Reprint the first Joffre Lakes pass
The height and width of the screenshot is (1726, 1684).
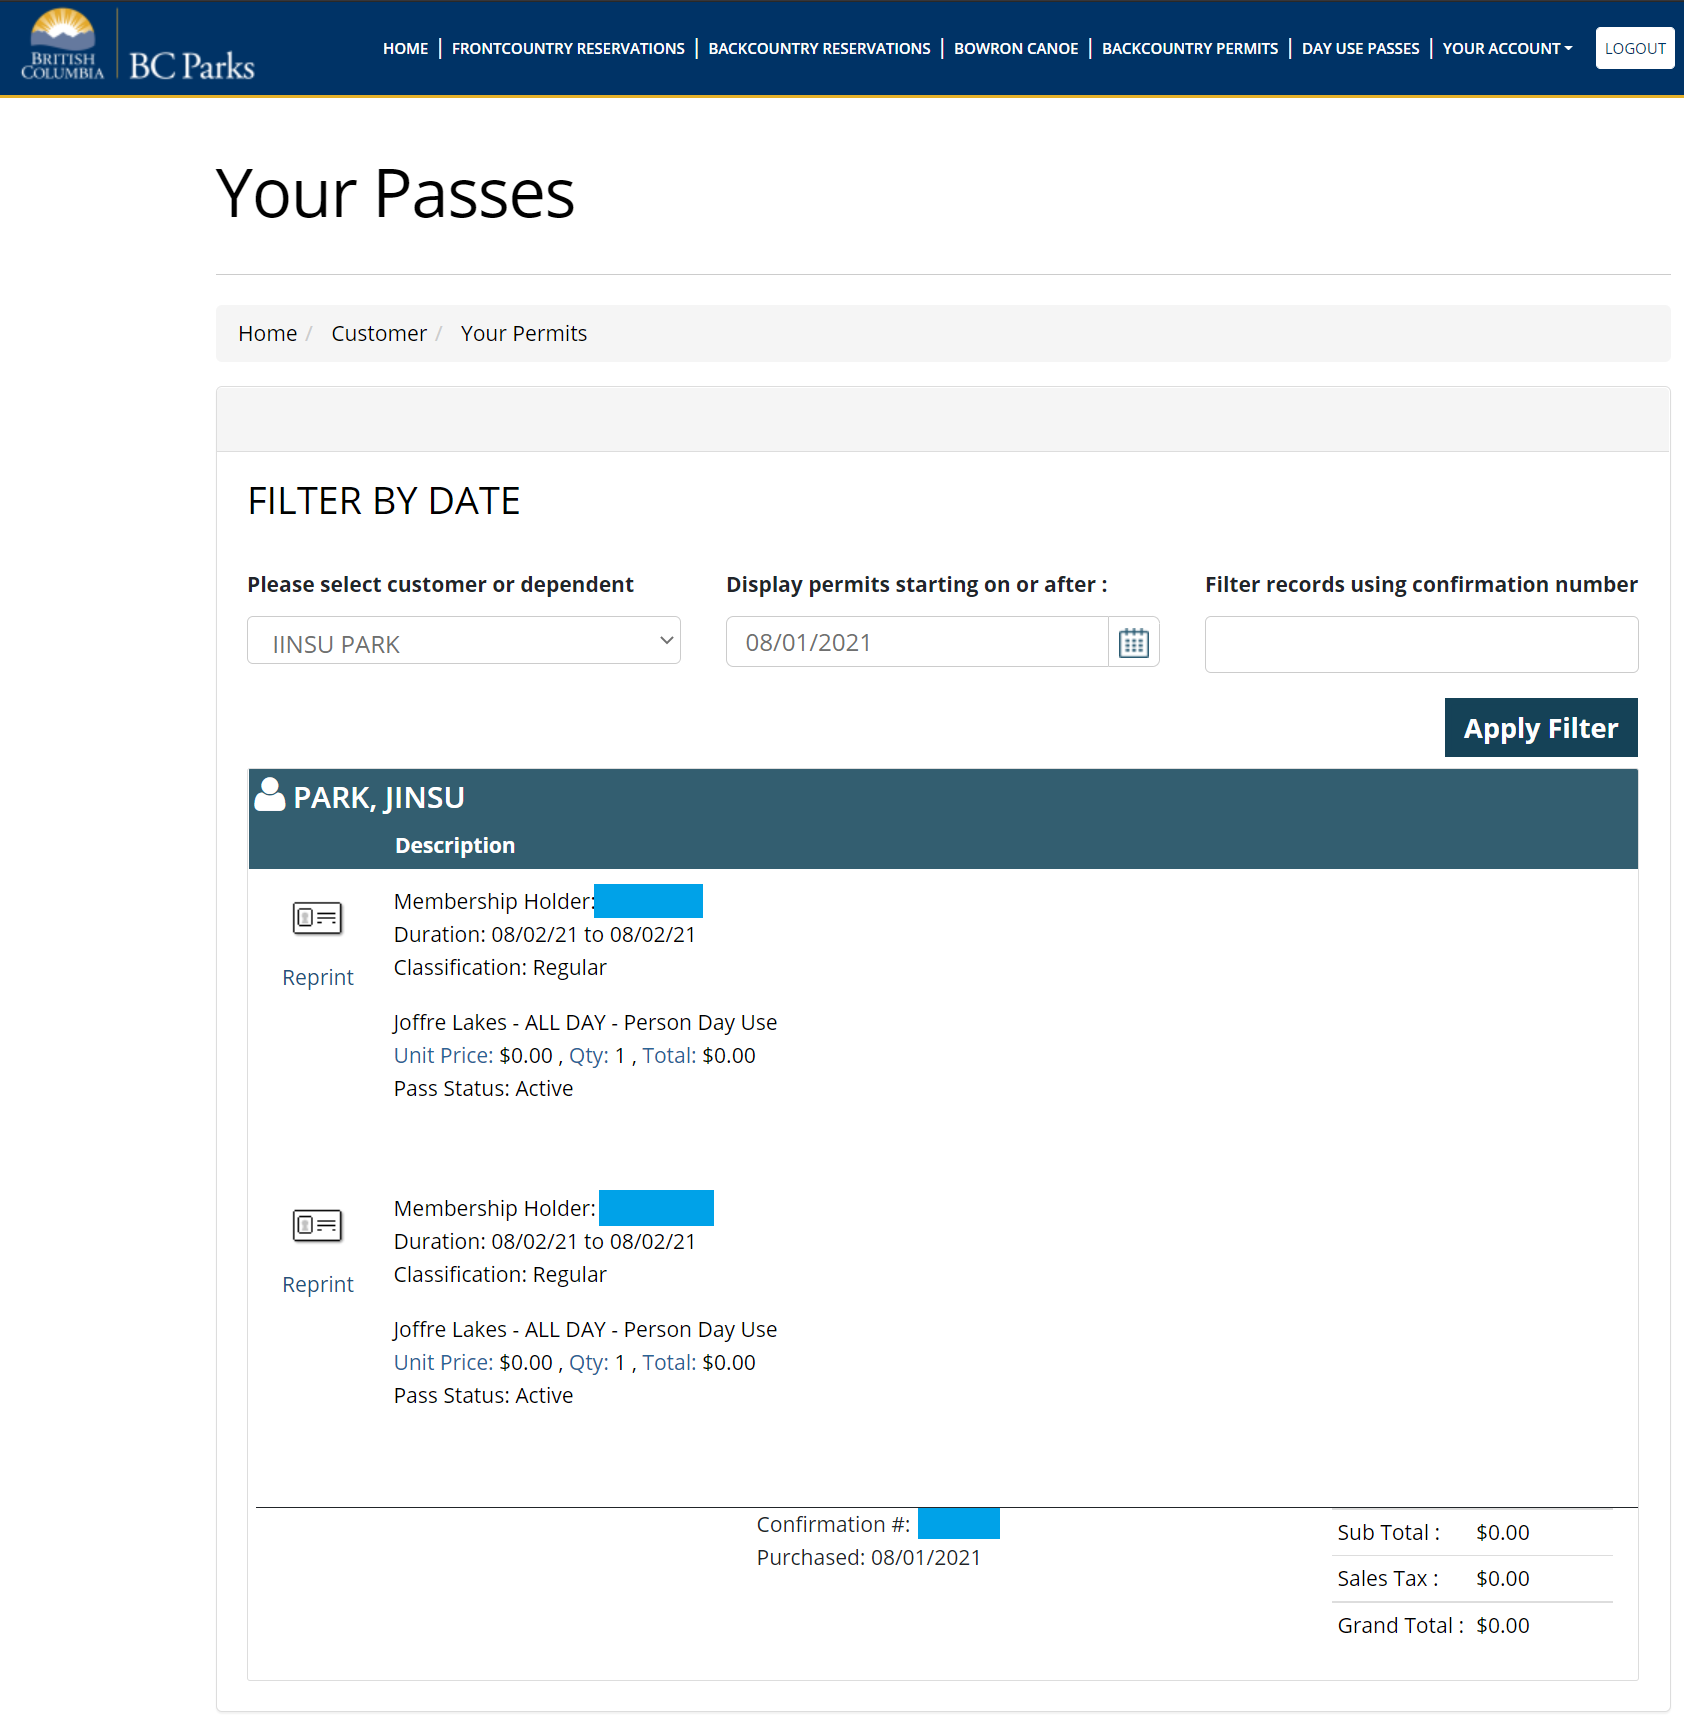[x=317, y=977]
